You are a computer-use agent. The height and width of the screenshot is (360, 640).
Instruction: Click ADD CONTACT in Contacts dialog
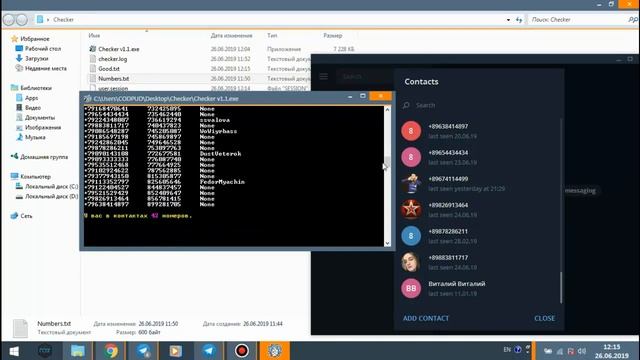click(426, 318)
